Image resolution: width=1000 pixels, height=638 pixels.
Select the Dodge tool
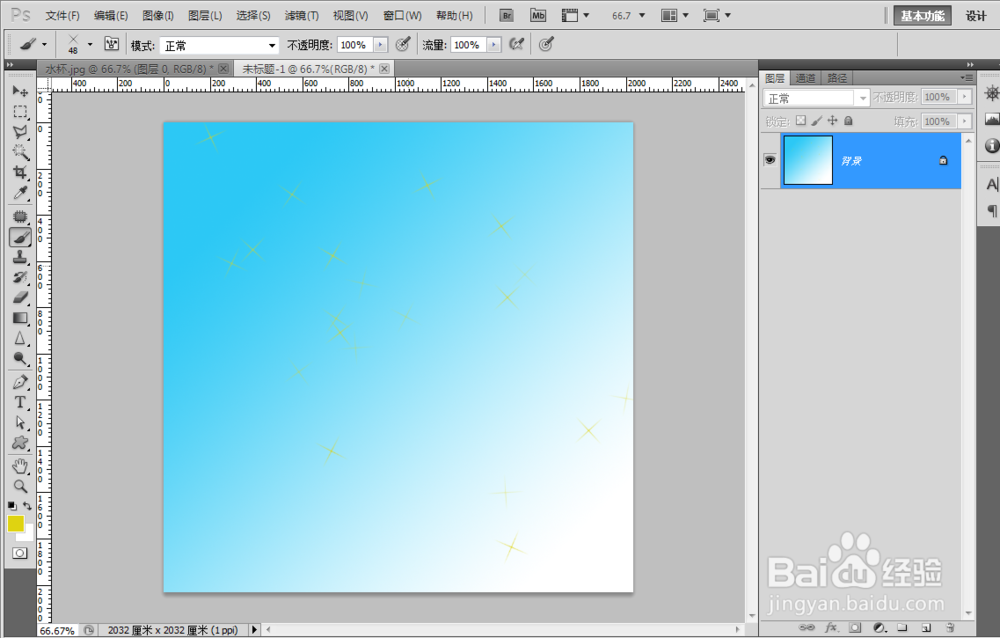(x=20, y=359)
